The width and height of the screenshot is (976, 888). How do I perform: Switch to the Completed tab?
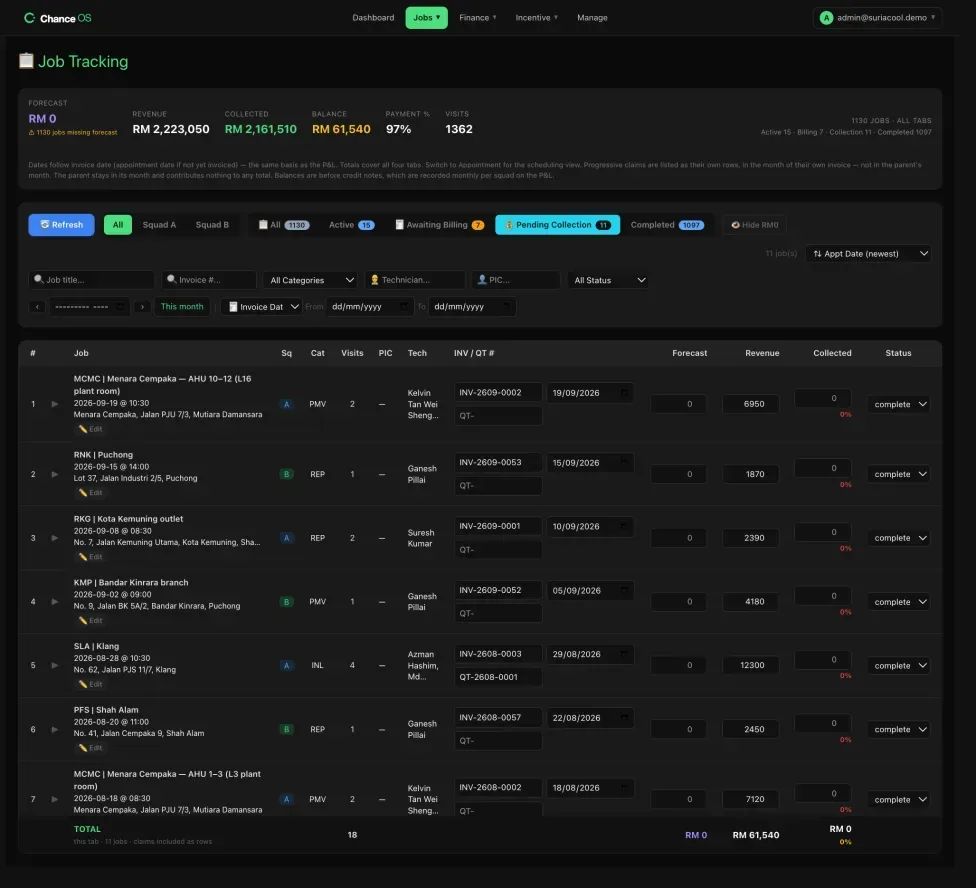pyautogui.click(x=667, y=225)
